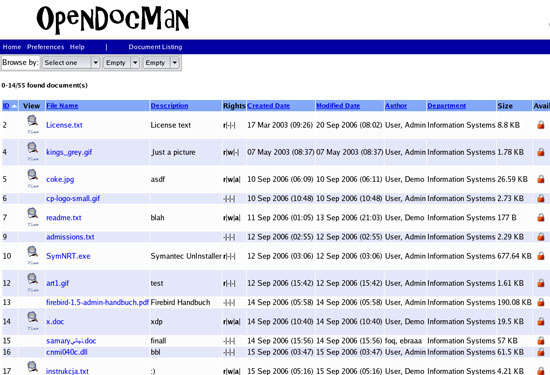Click the lock icon in samary .doc row
The width and height of the screenshot is (550, 375).
pyautogui.click(x=541, y=341)
